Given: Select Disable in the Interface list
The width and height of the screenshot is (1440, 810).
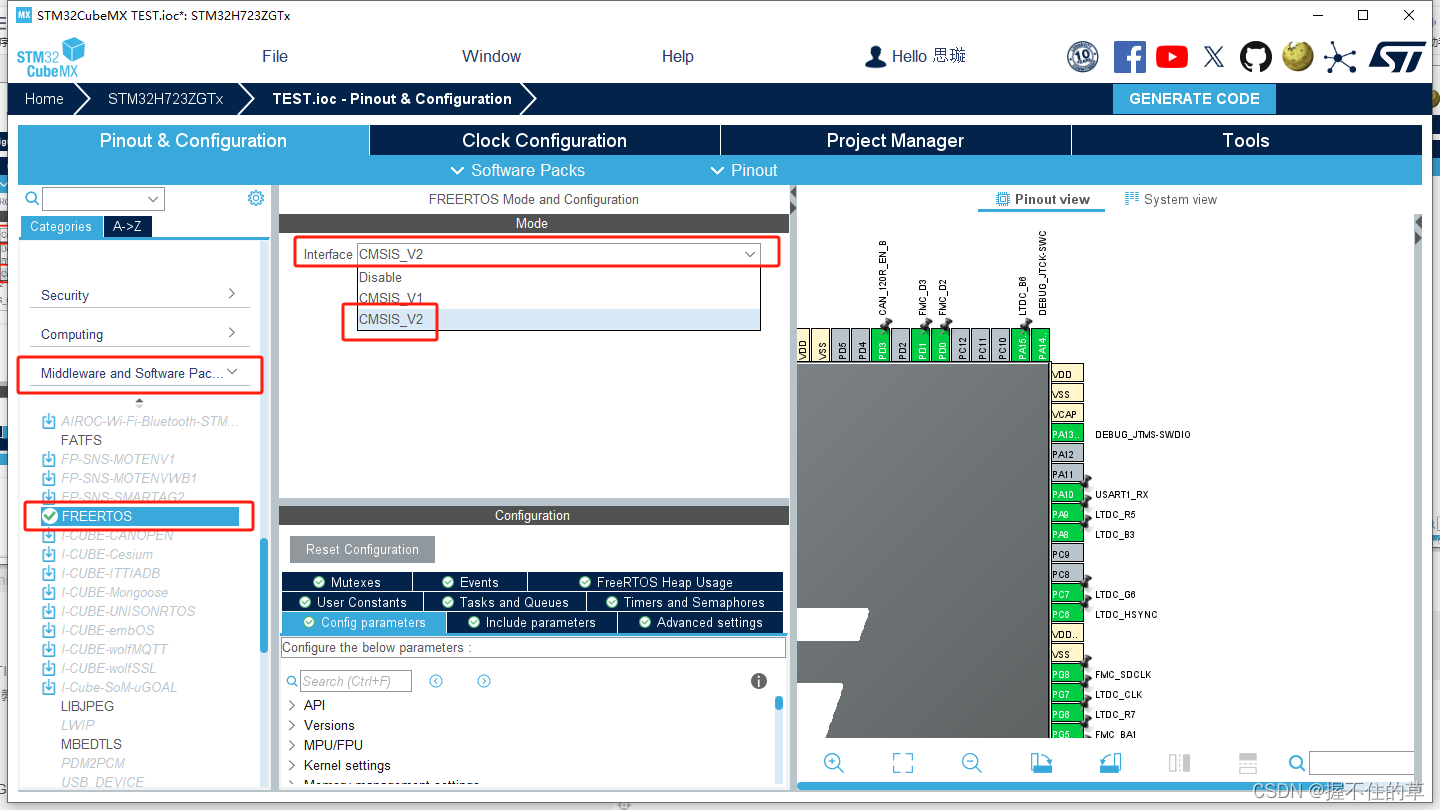Looking at the screenshot, I should point(559,277).
